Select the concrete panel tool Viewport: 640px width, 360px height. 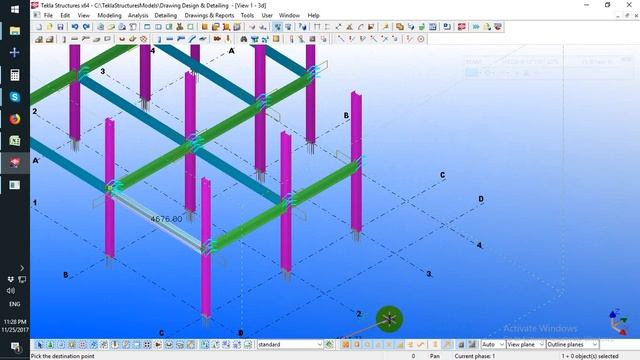[x=107, y=39]
